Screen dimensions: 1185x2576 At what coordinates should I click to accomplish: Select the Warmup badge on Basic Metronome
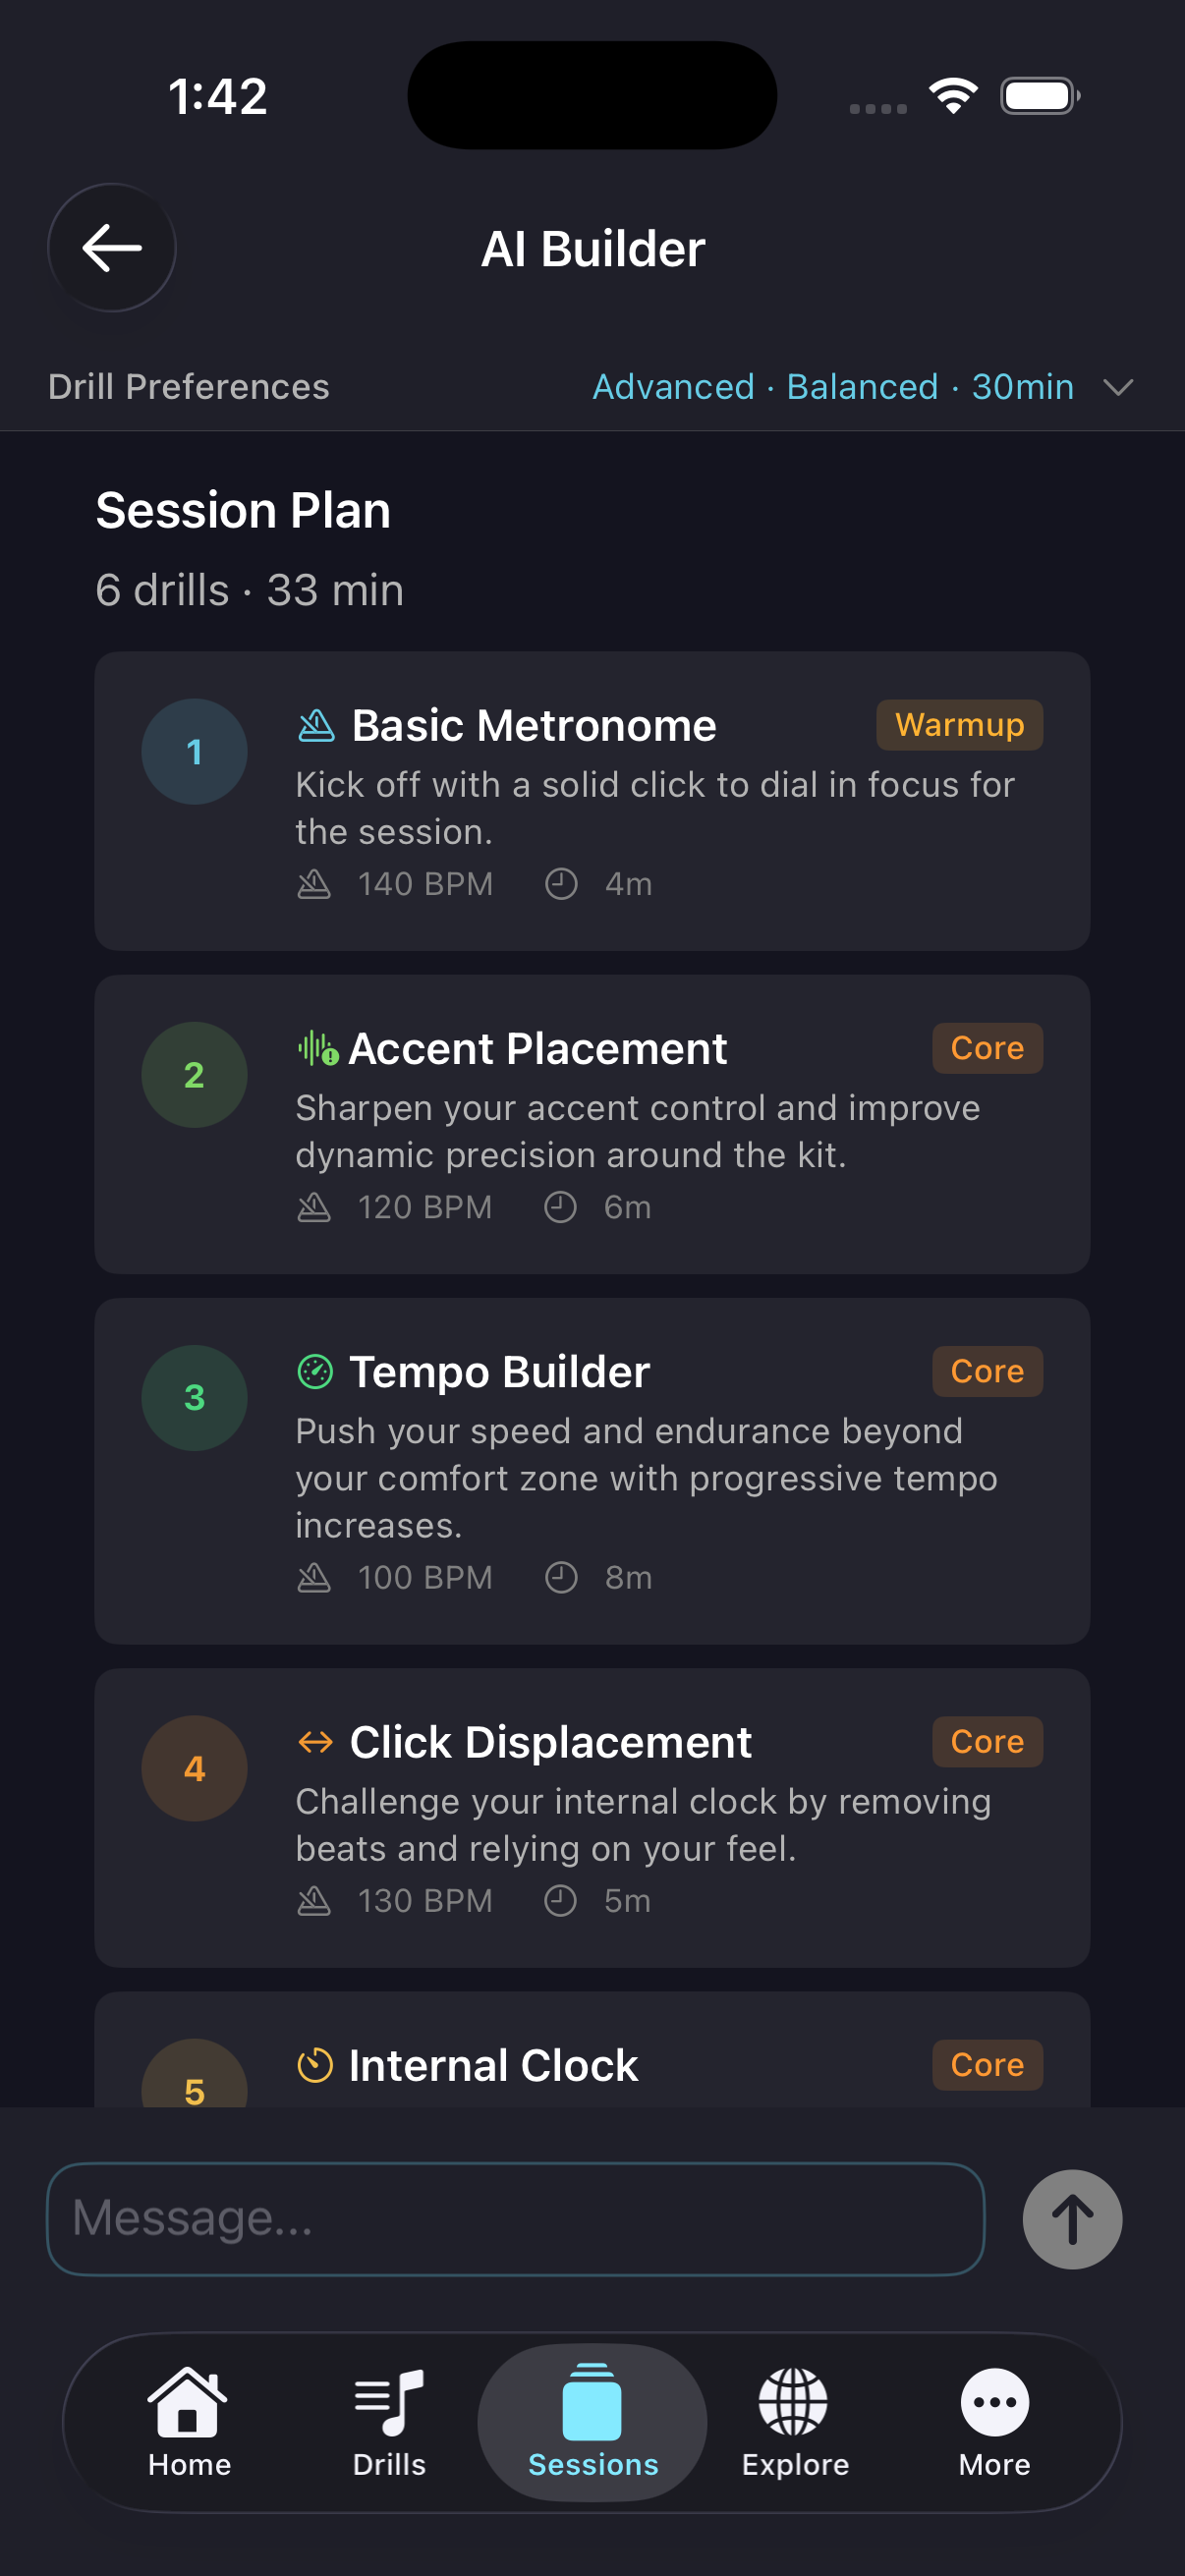click(958, 725)
